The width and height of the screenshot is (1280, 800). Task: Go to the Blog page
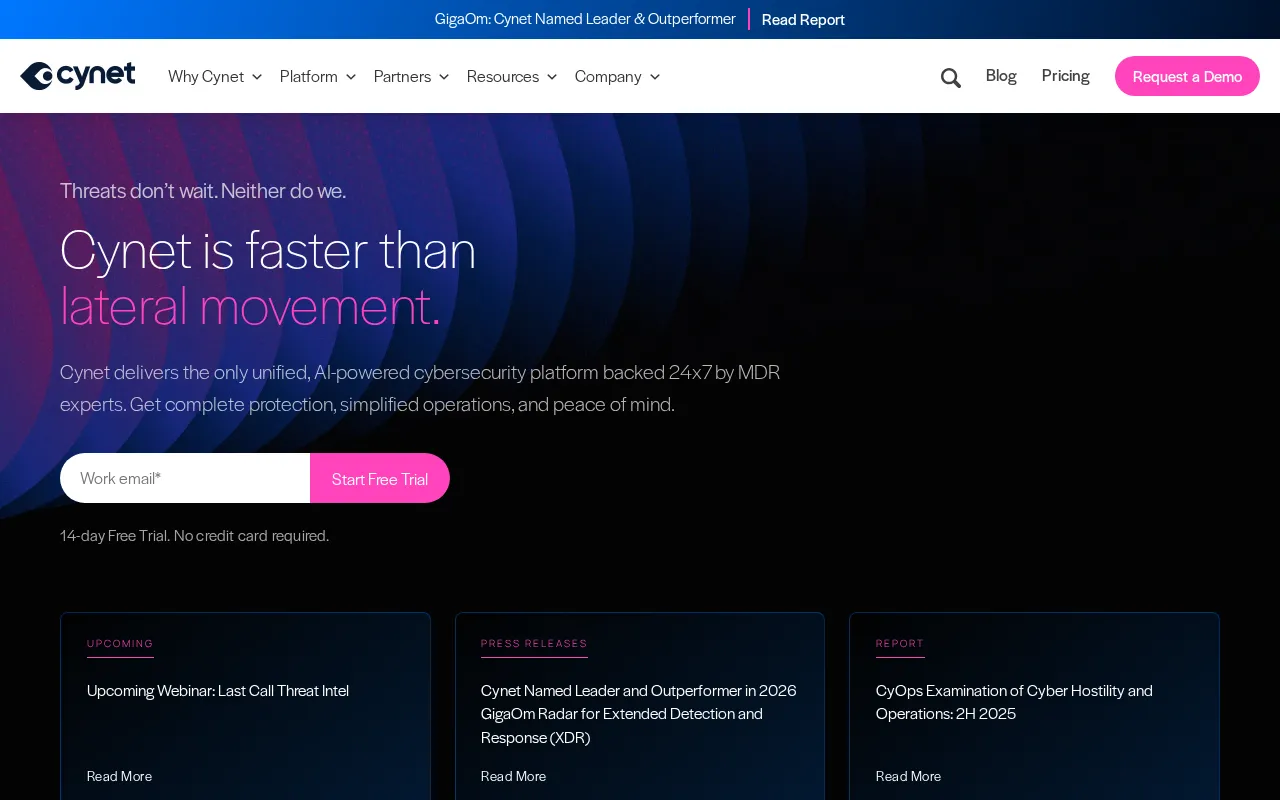1001,75
